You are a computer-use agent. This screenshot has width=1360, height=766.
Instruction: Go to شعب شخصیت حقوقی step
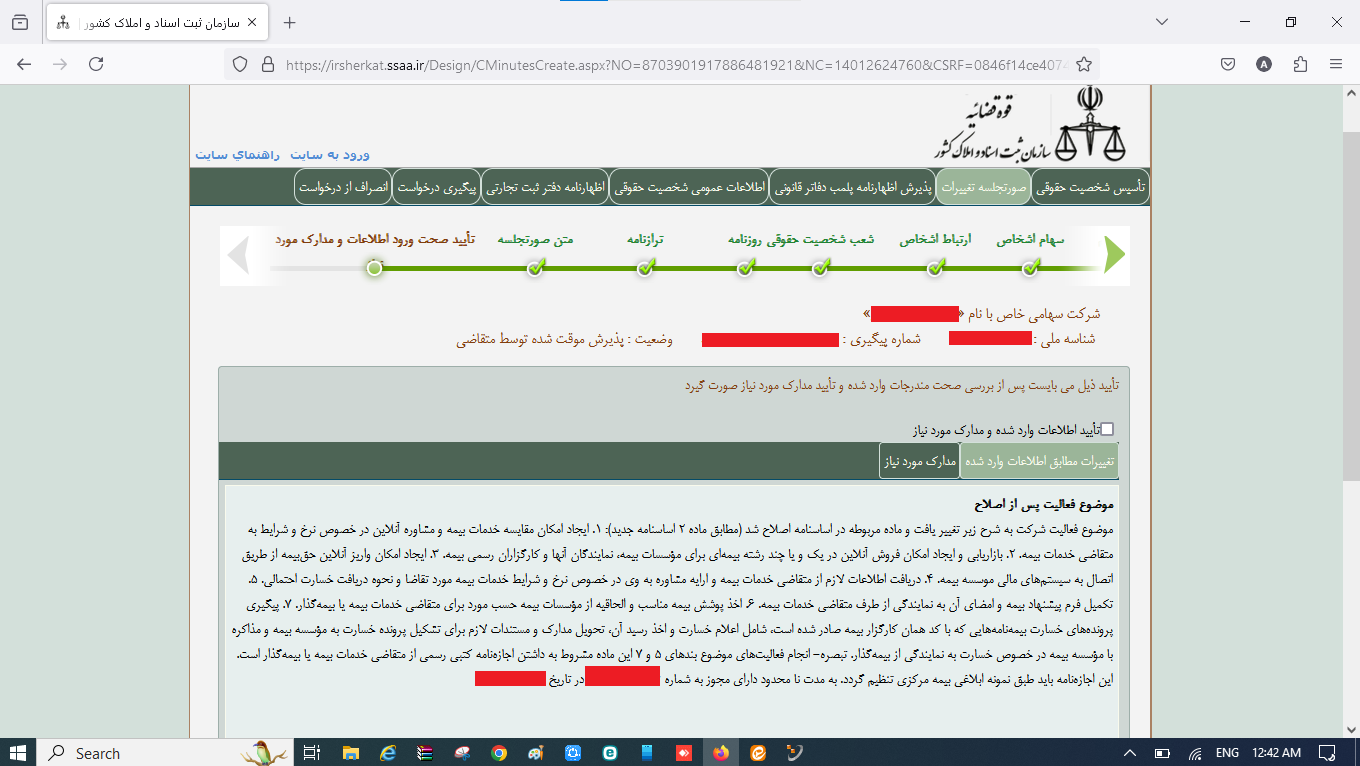pyautogui.click(x=820, y=267)
